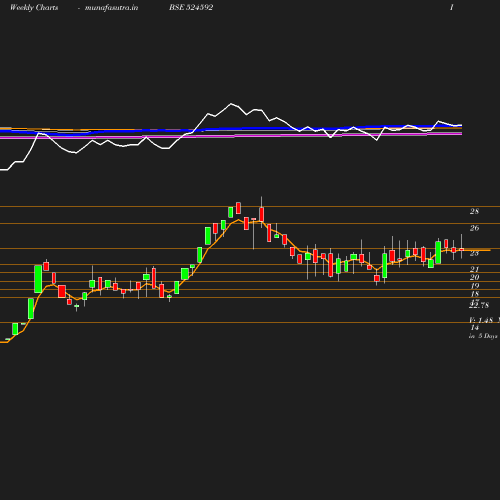500x500 pixels.
Task: Click the "in 5 Days" caption
Action: pos(483,336)
